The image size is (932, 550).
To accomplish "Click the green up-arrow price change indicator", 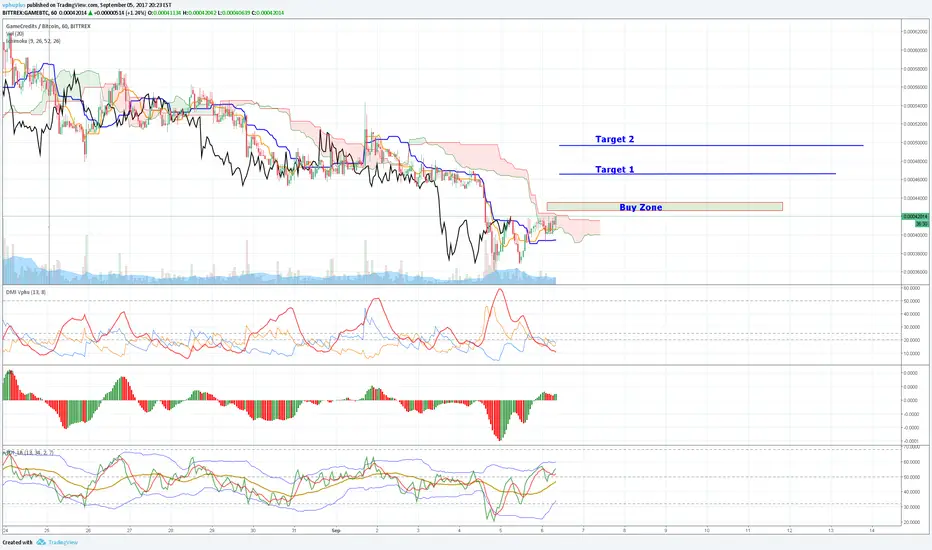I will click(90, 12).
